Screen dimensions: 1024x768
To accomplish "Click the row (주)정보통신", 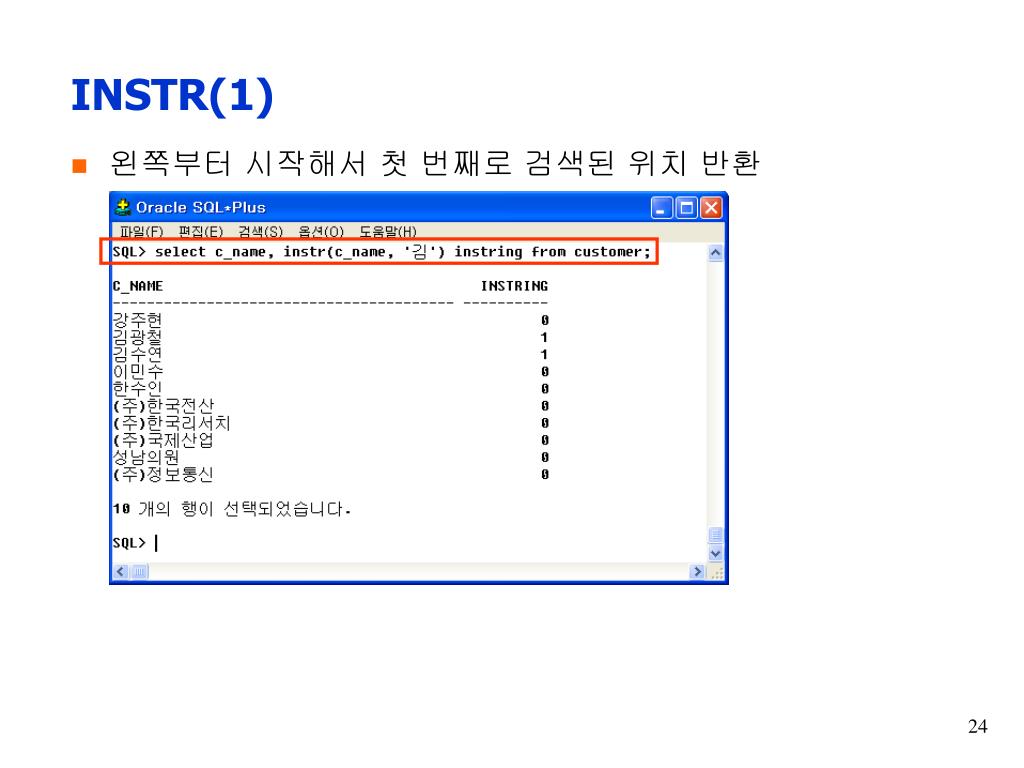I will (330, 474).
